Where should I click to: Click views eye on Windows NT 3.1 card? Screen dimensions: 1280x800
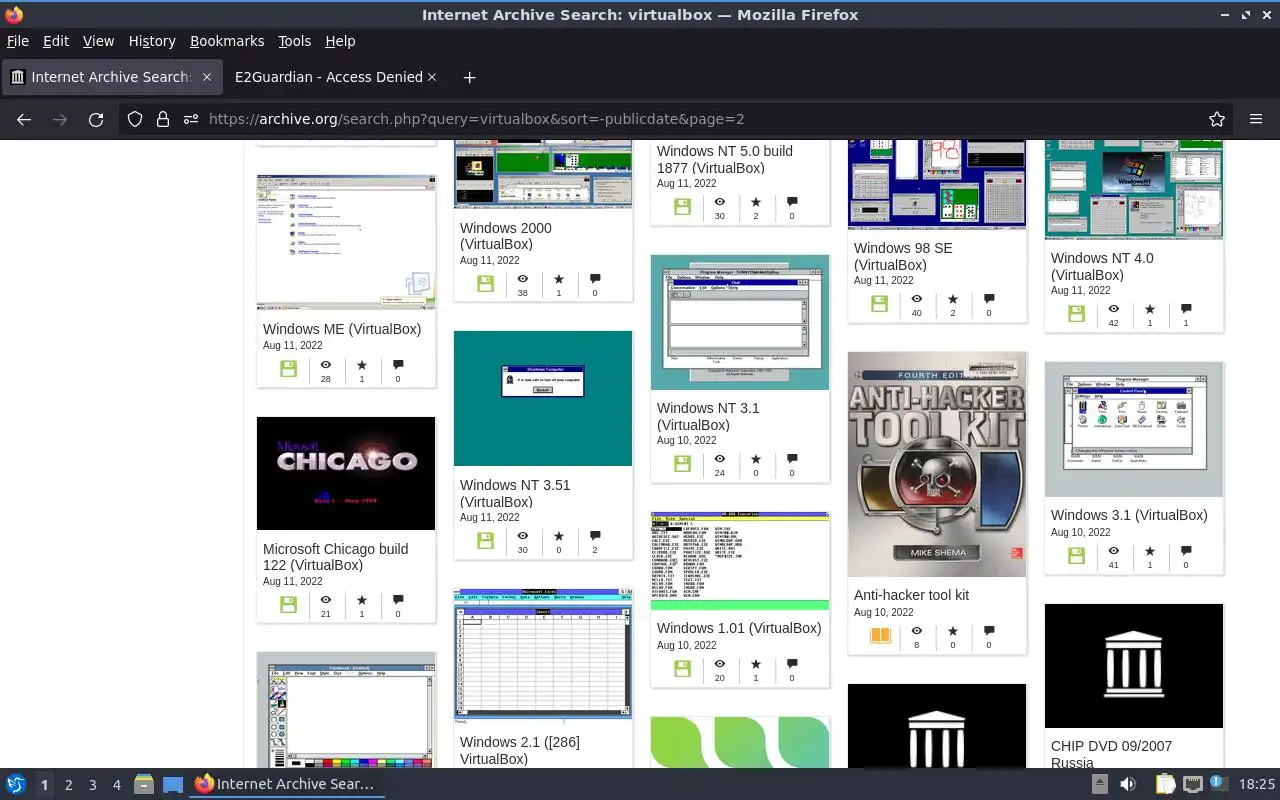pyautogui.click(x=719, y=460)
